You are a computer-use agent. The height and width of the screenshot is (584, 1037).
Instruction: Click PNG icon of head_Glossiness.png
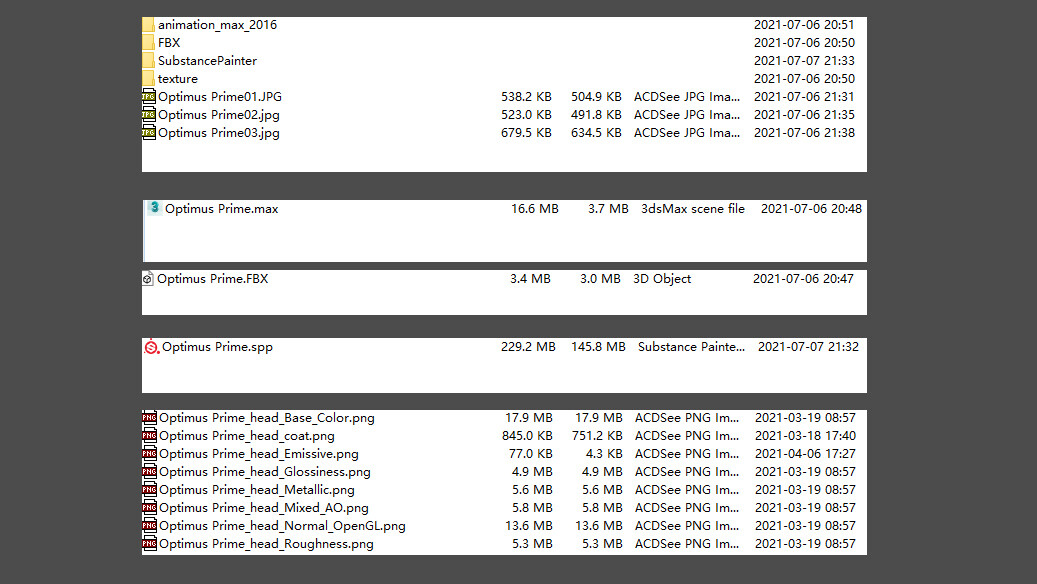coord(149,472)
